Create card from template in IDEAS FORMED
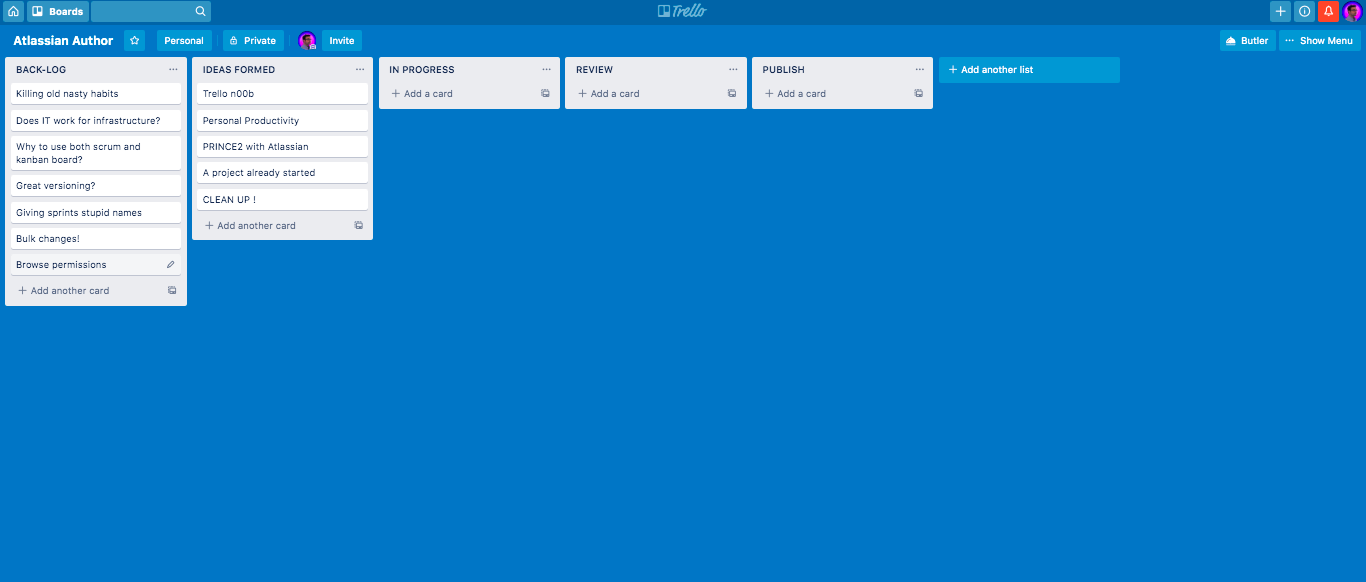This screenshot has height=582, width=1366. (x=359, y=226)
